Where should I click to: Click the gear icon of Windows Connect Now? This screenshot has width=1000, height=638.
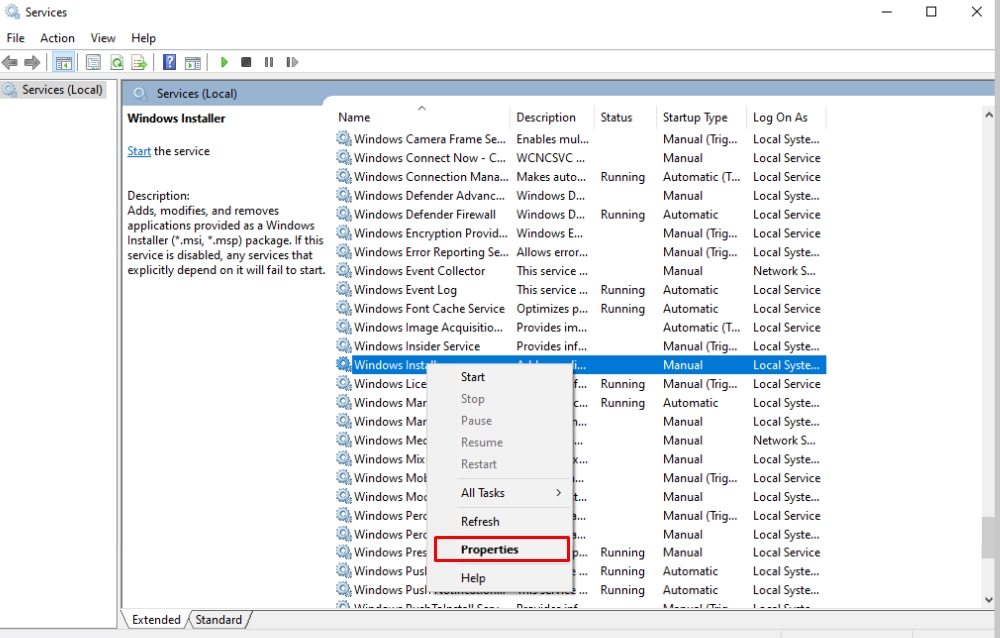[344, 157]
